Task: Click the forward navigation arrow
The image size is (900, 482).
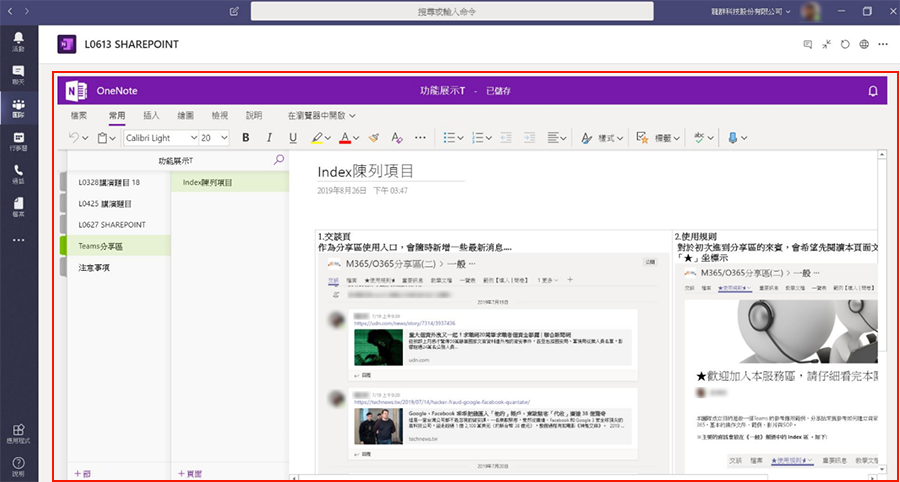Action: point(27,11)
